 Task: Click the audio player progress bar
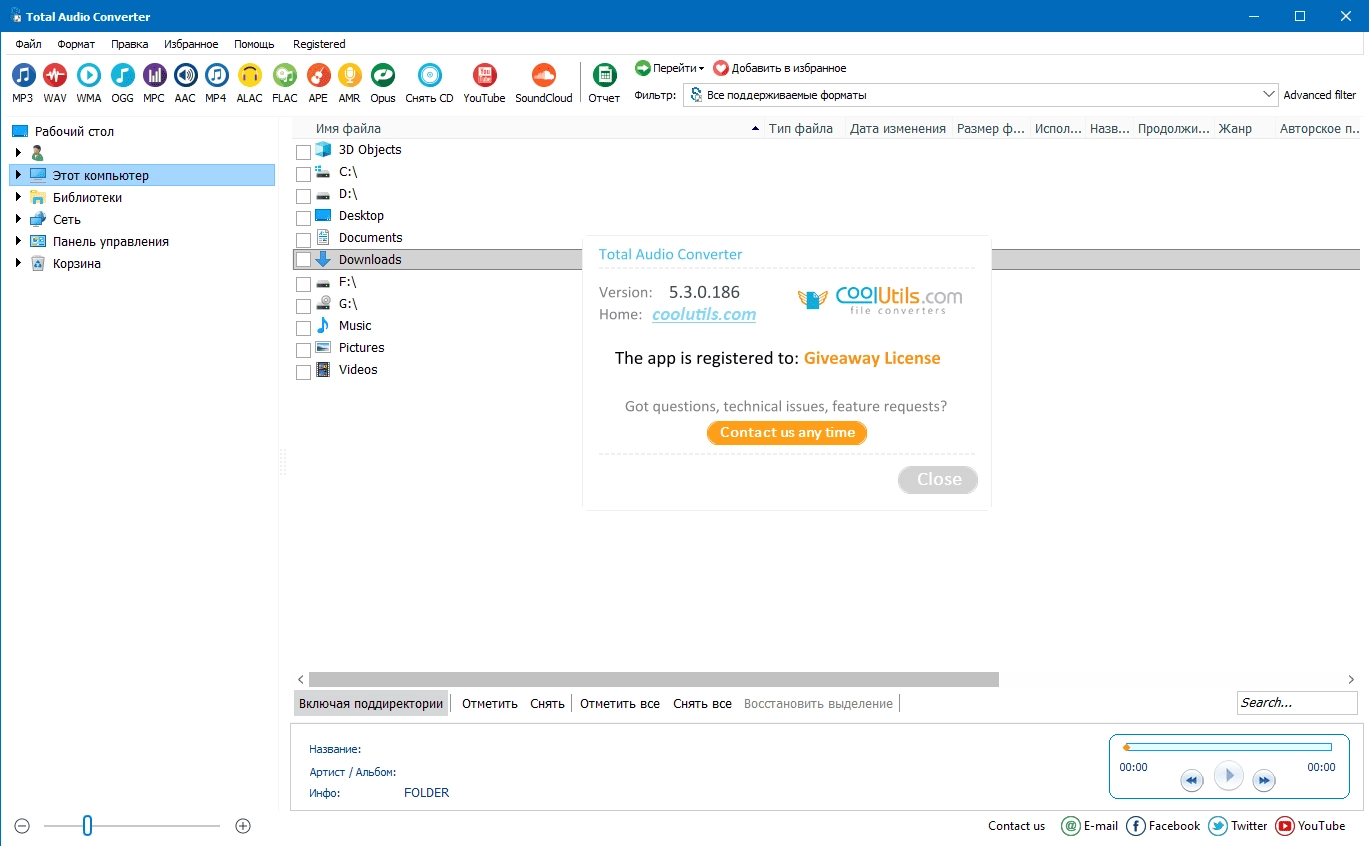1228,747
